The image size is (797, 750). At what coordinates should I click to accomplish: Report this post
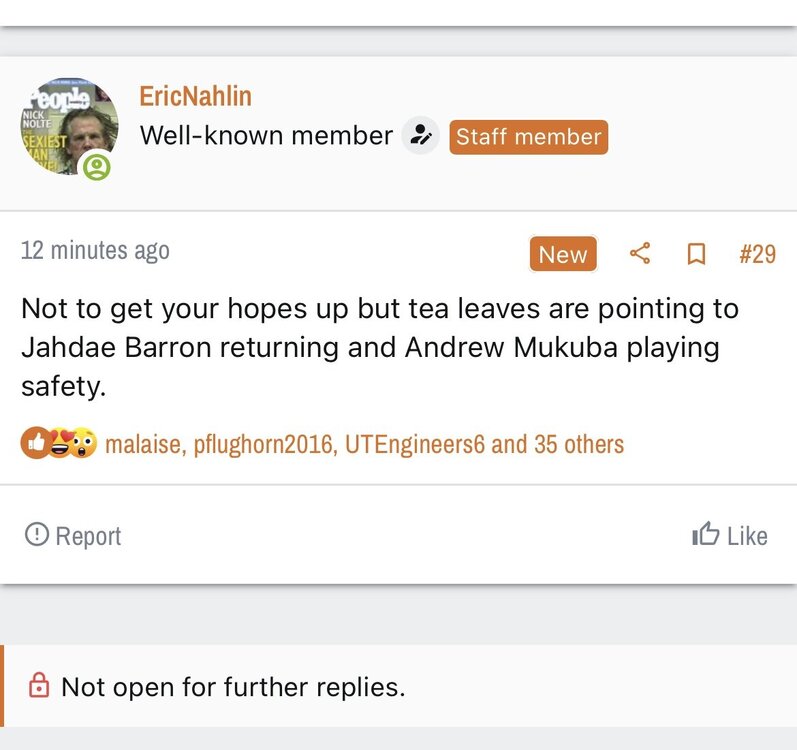[74, 536]
